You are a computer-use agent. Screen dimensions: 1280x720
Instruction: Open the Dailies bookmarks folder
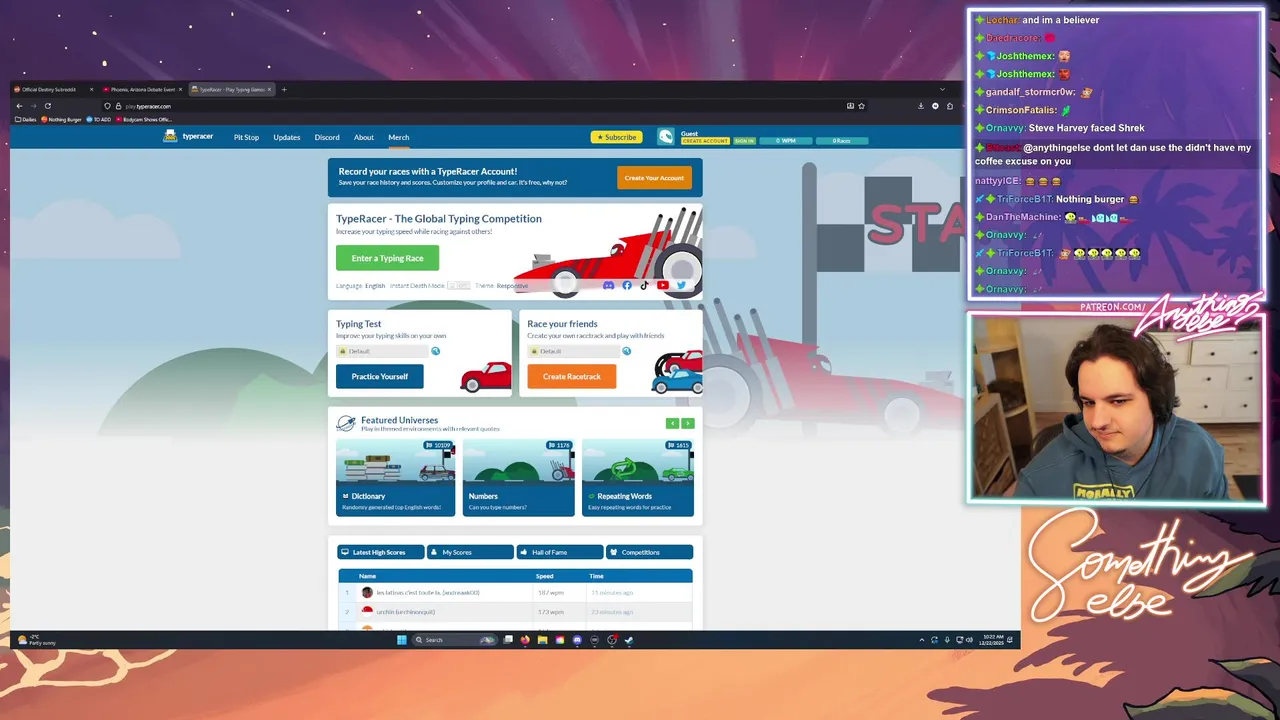point(25,119)
